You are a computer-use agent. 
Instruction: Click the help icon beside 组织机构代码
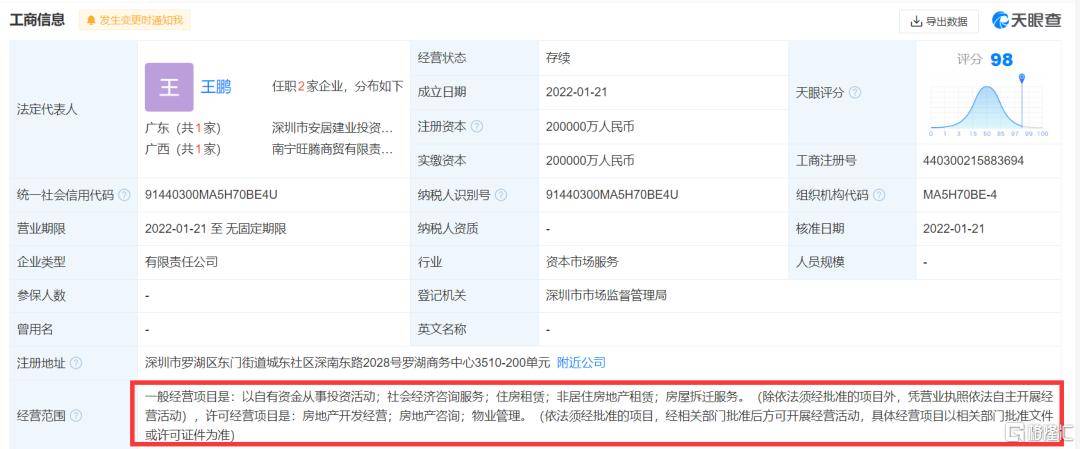[880, 195]
